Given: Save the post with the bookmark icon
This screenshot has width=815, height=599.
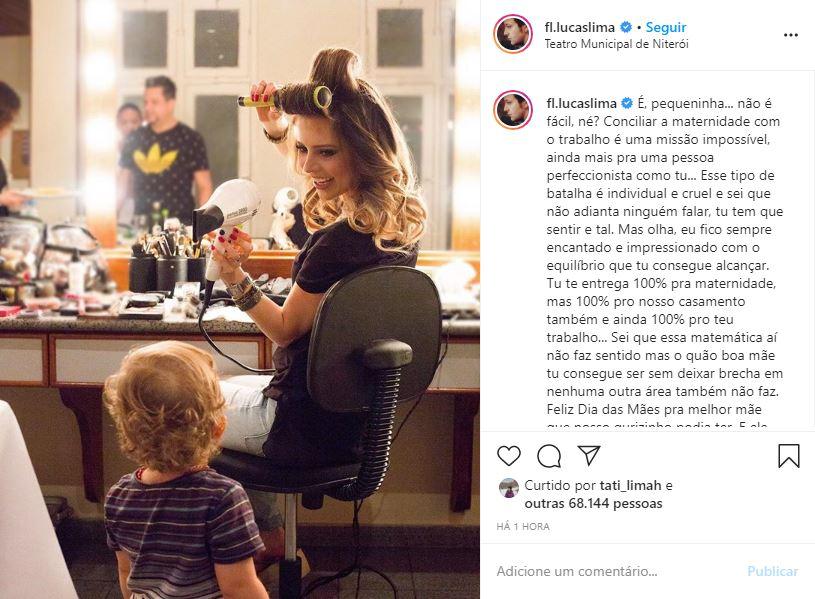Looking at the screenshot, I should [788, 455].
